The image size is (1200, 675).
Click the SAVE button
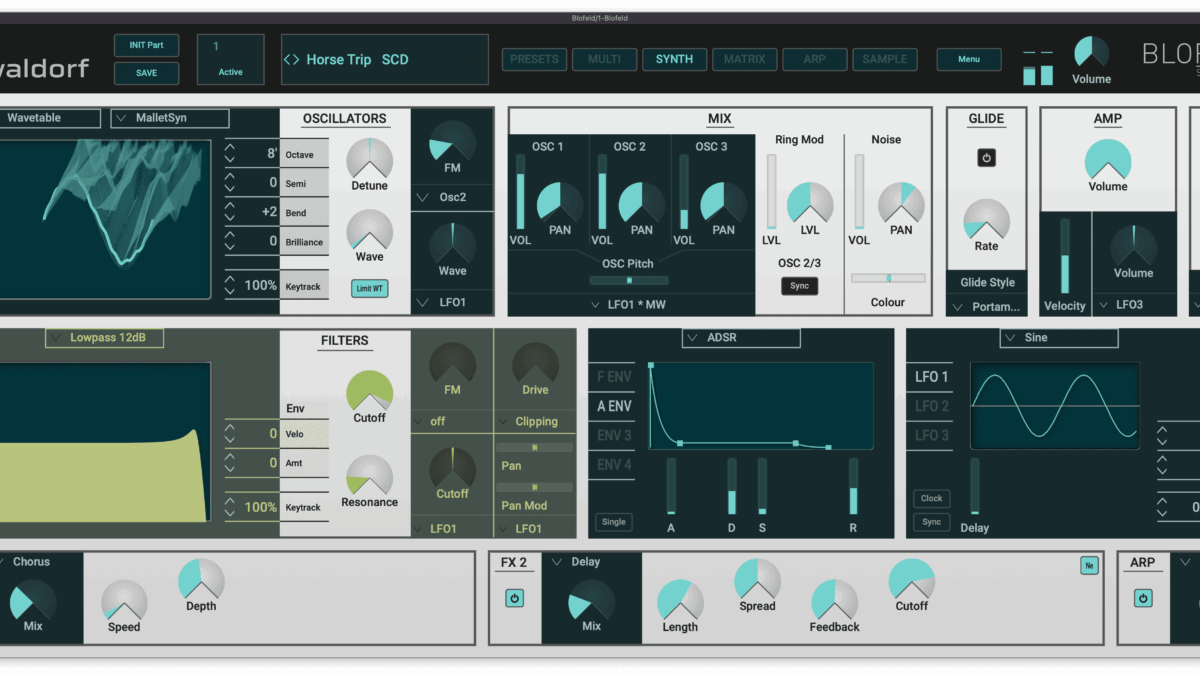(x=146, y=73)
